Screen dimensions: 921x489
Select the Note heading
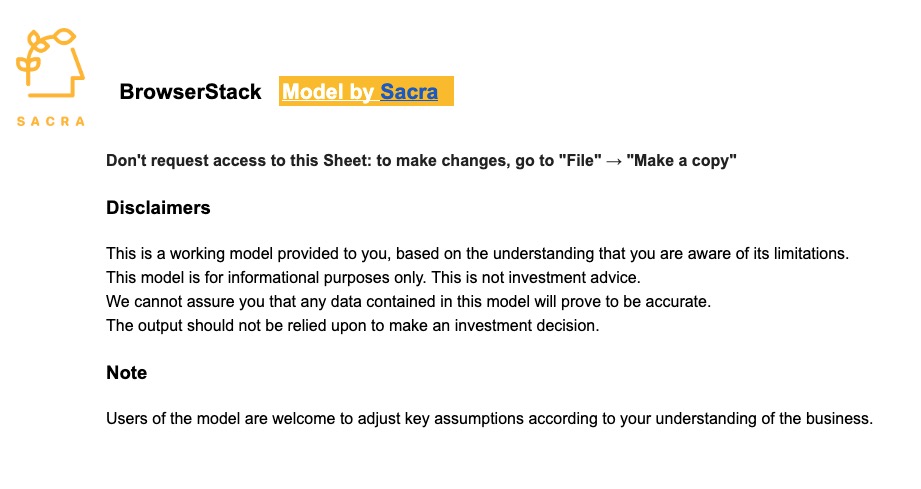coord(126,373)
